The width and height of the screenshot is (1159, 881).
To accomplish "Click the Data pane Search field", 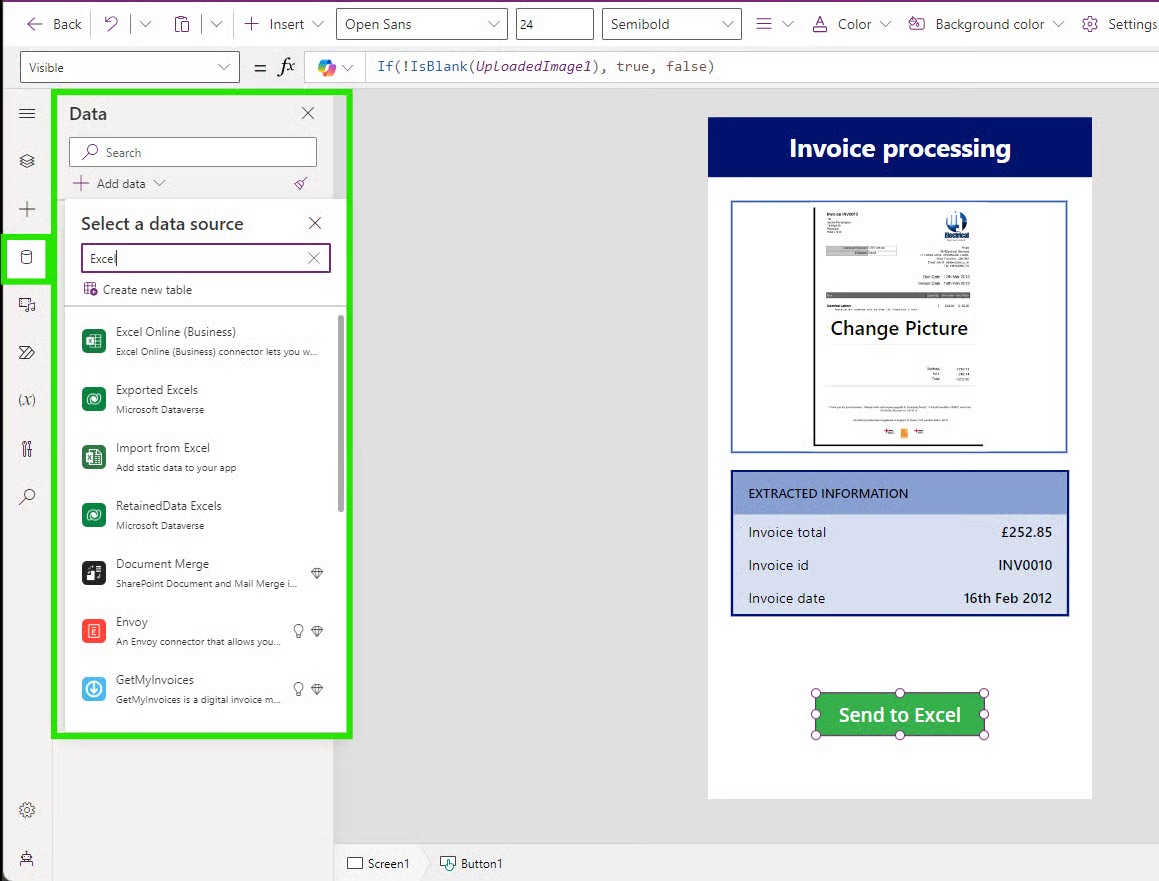I will (x=193, y=152).
